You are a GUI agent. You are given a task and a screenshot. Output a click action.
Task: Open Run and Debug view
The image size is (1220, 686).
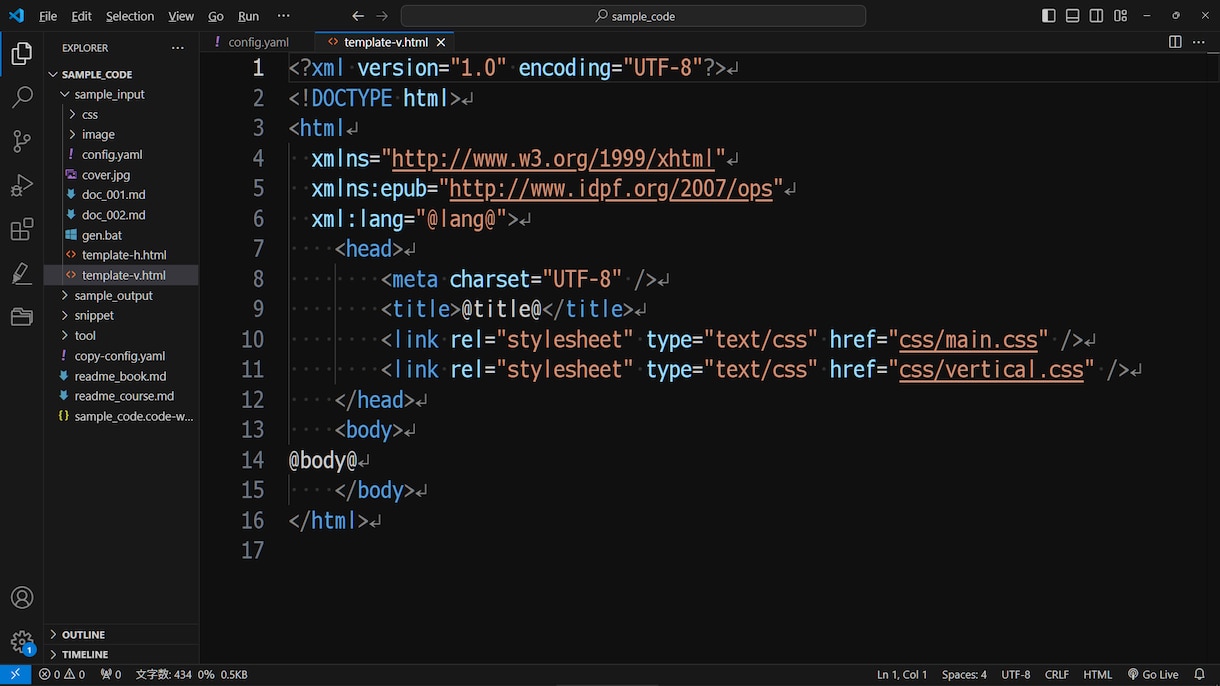[x=21, y=185]
